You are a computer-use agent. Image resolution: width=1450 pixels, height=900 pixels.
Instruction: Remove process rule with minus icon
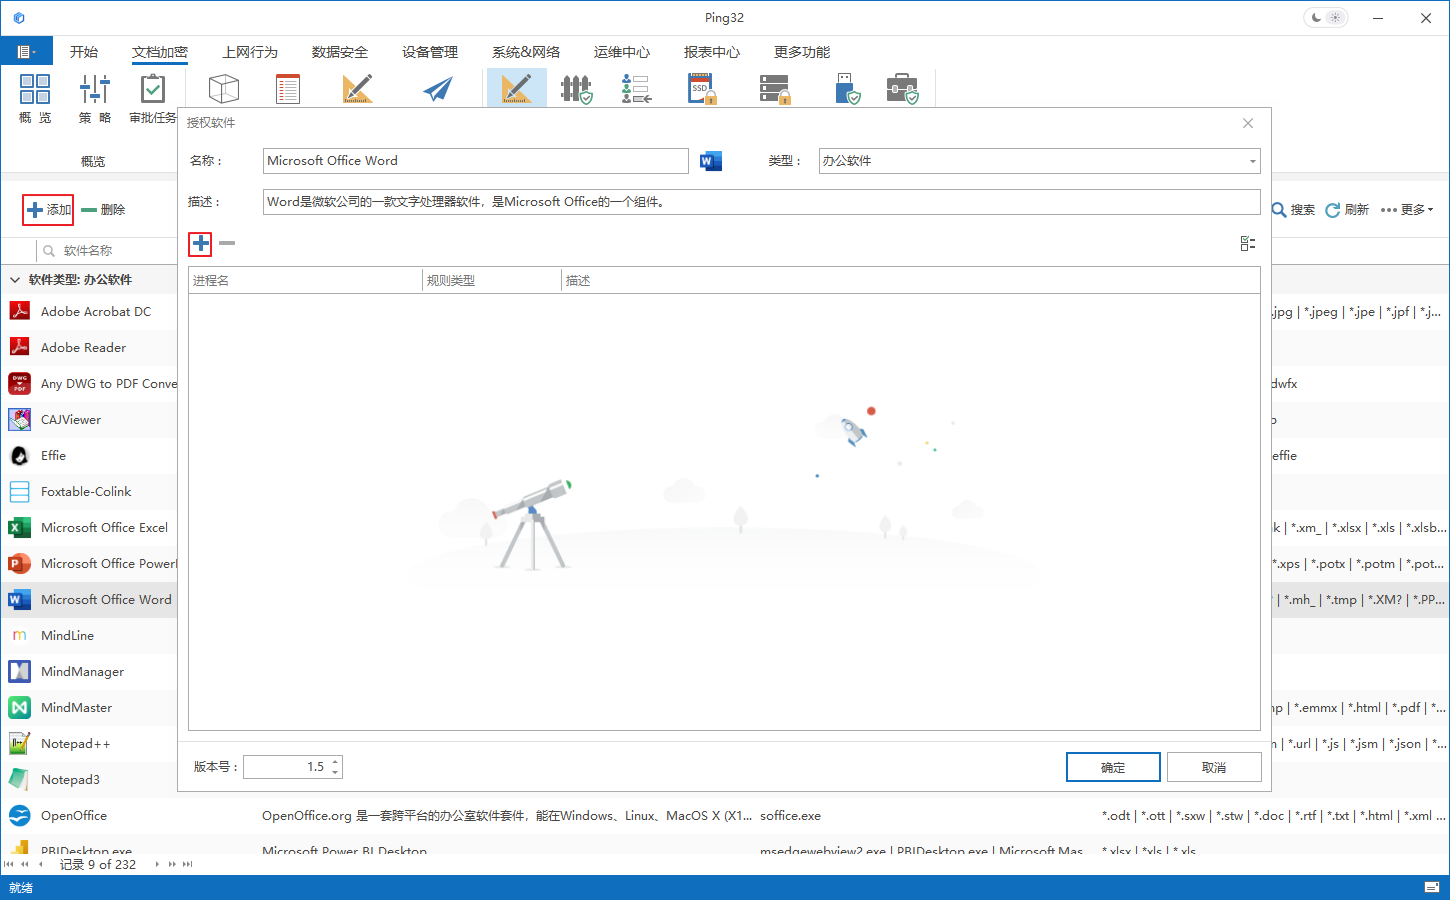tap(227, 243)
